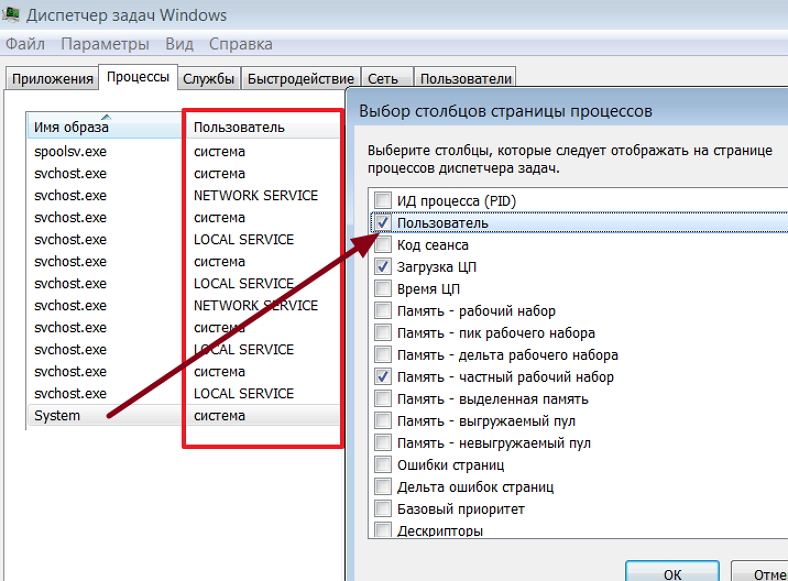Enable the Код сеанса checkbox
The width and height of the screenshot is (788, 581).
(x=383, y=244)
